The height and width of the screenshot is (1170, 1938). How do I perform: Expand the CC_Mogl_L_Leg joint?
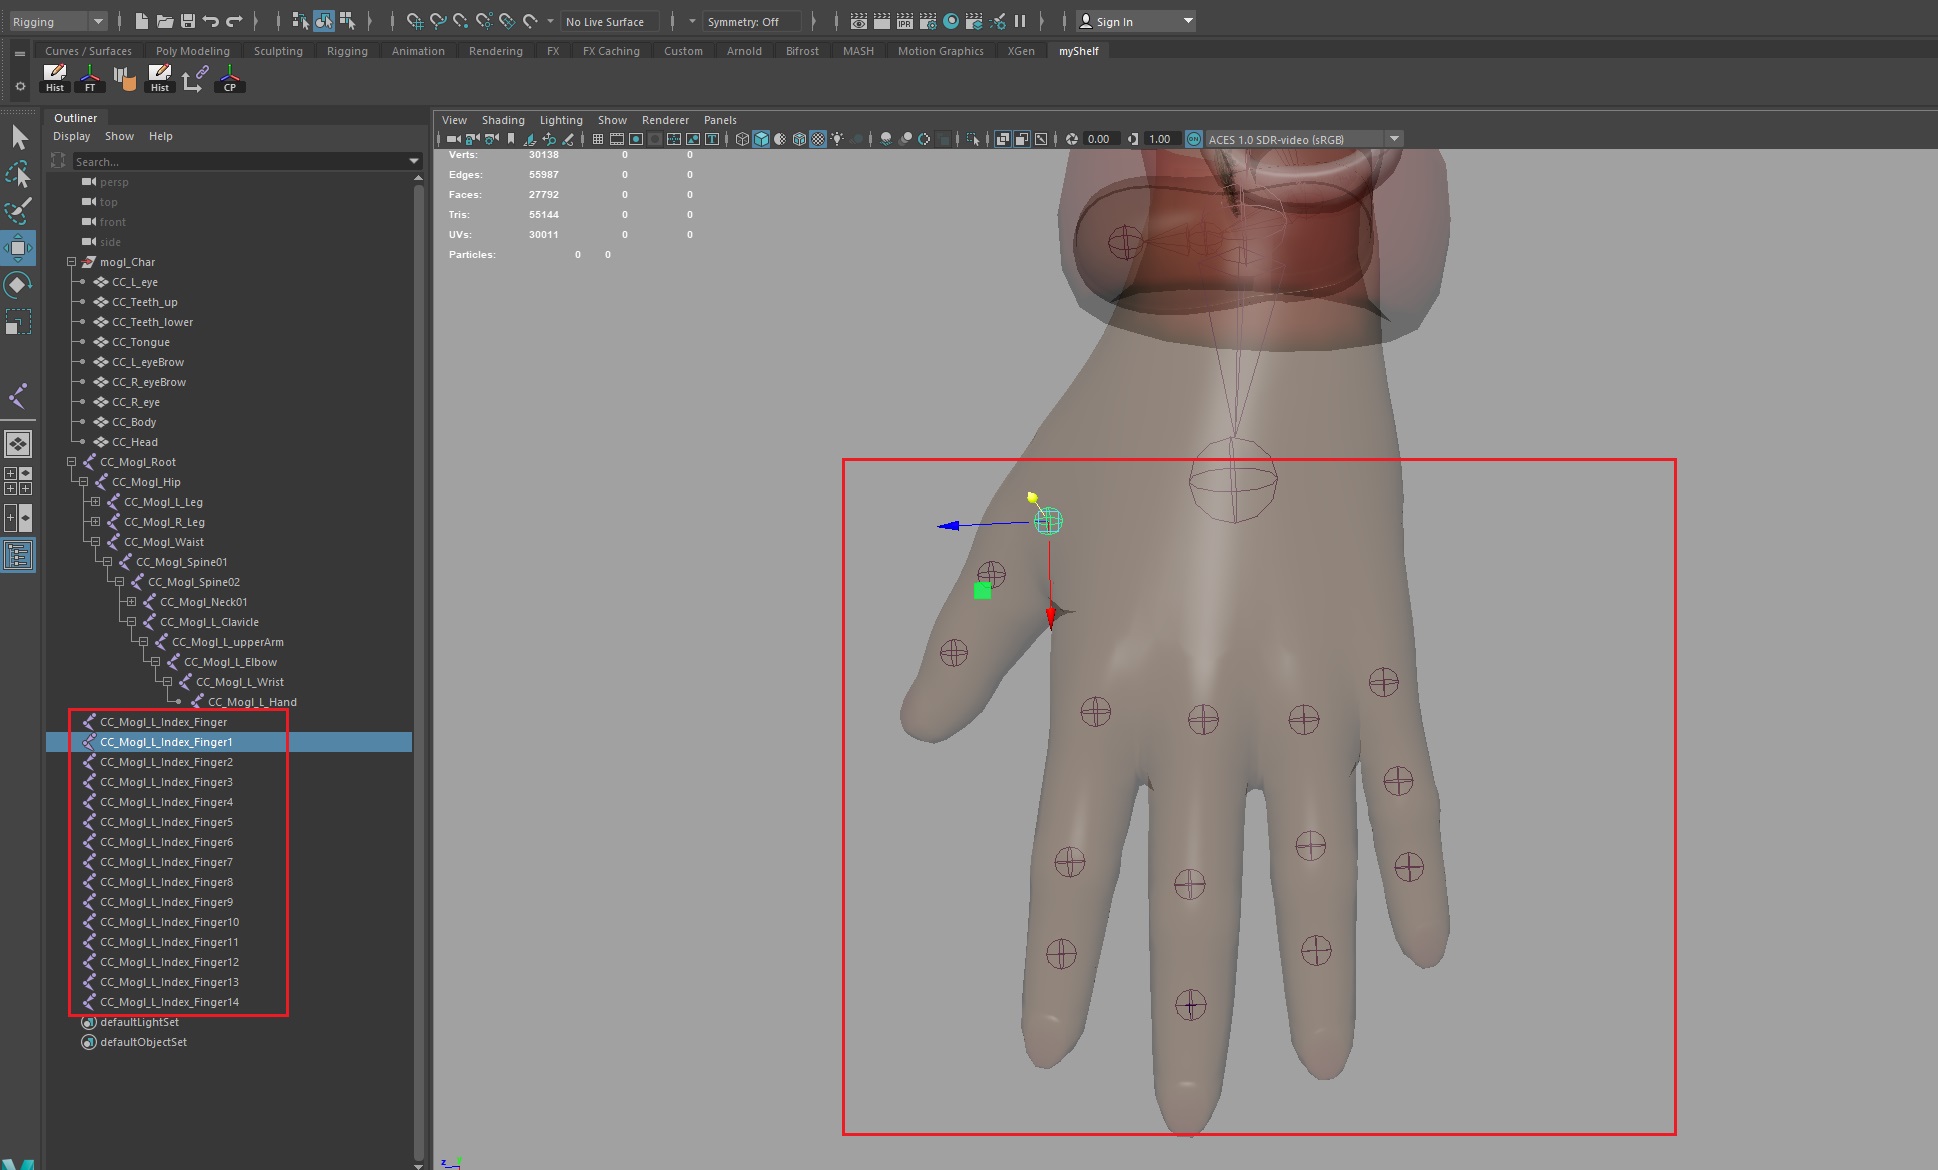pos(95,502)
